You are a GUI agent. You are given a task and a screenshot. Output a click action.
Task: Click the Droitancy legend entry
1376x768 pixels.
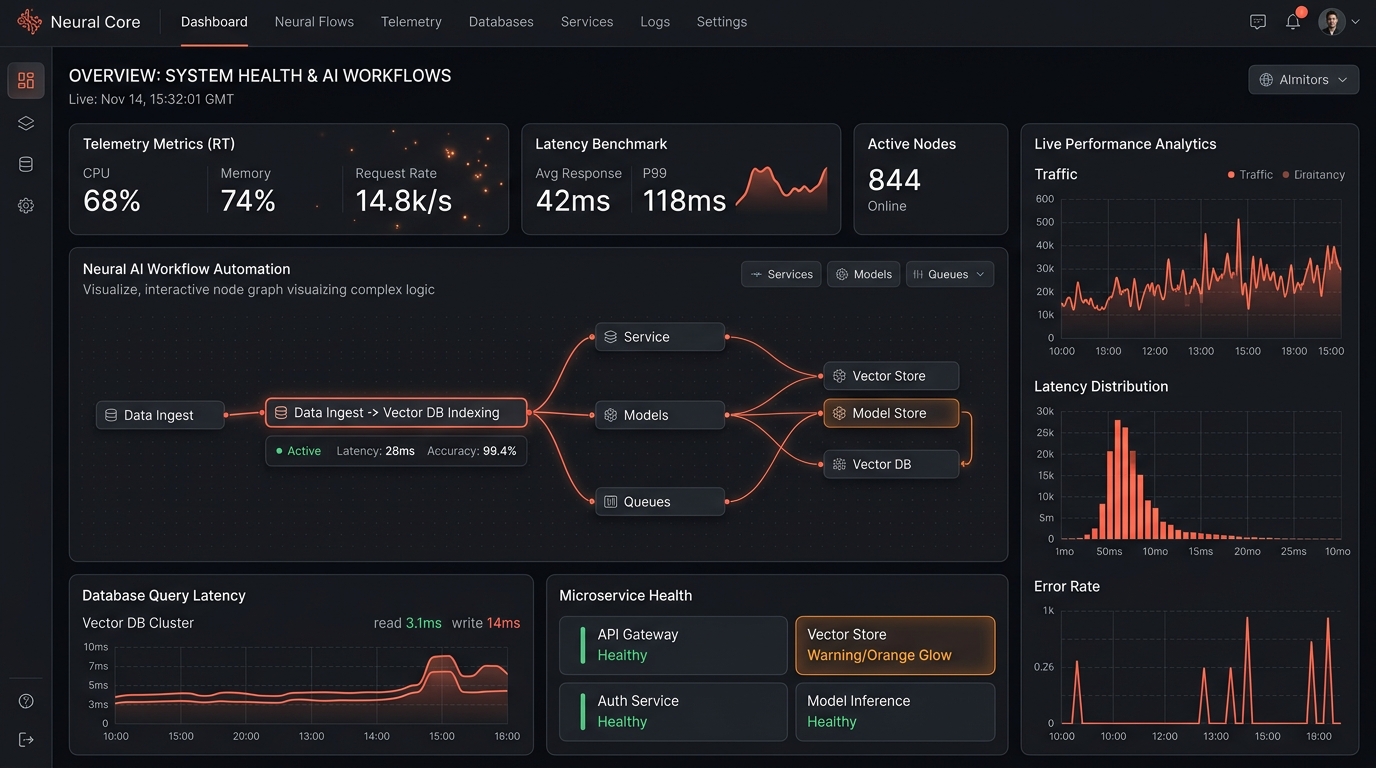[1314, 174]
